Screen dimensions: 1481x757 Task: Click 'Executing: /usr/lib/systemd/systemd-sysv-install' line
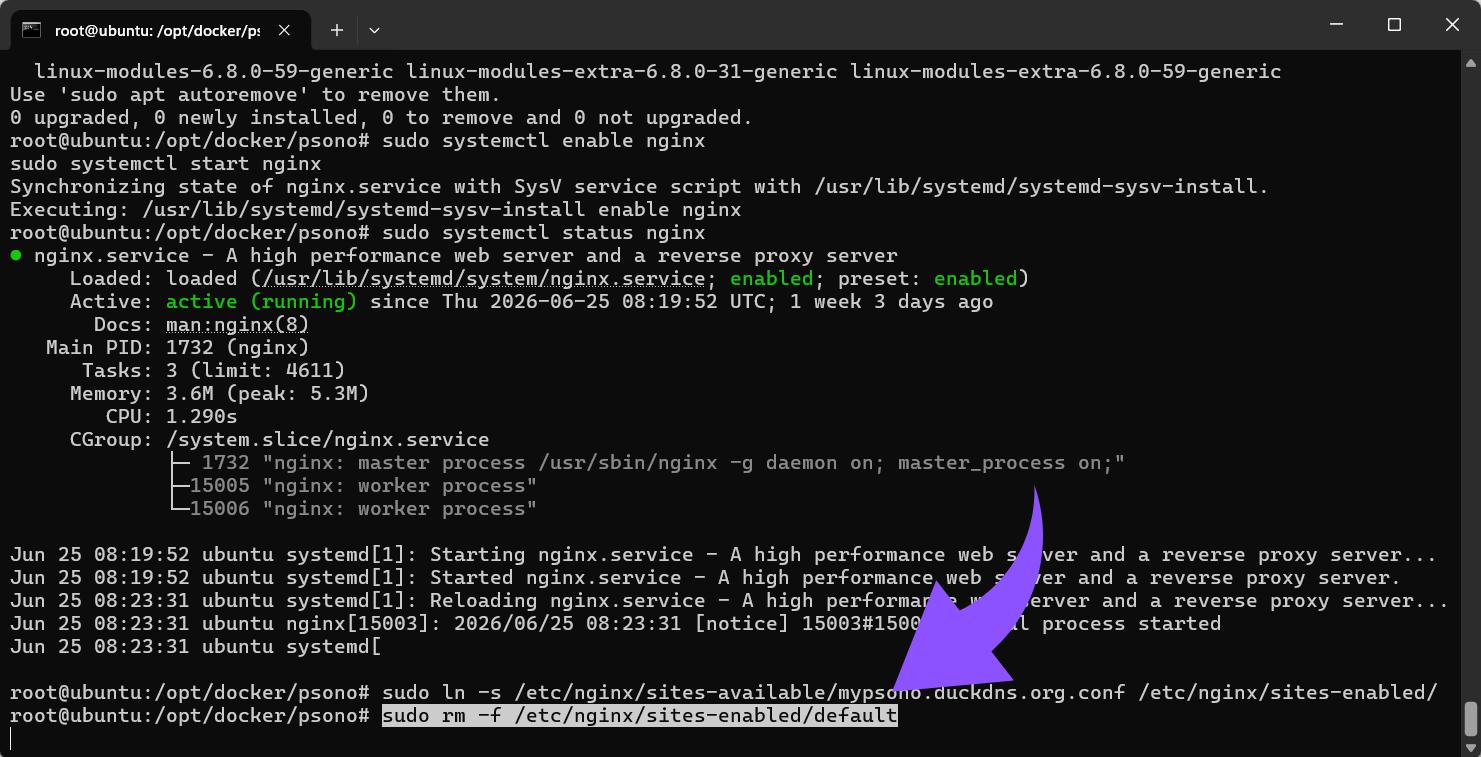point(375,210)
